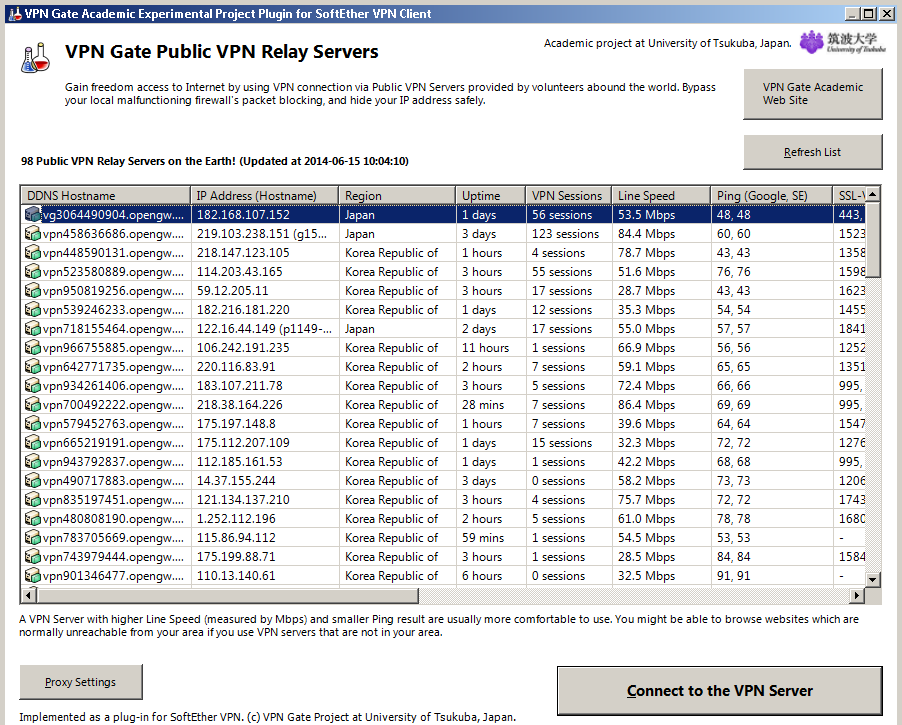Select hostname vpn783705669.opengw

pos(113,537)
